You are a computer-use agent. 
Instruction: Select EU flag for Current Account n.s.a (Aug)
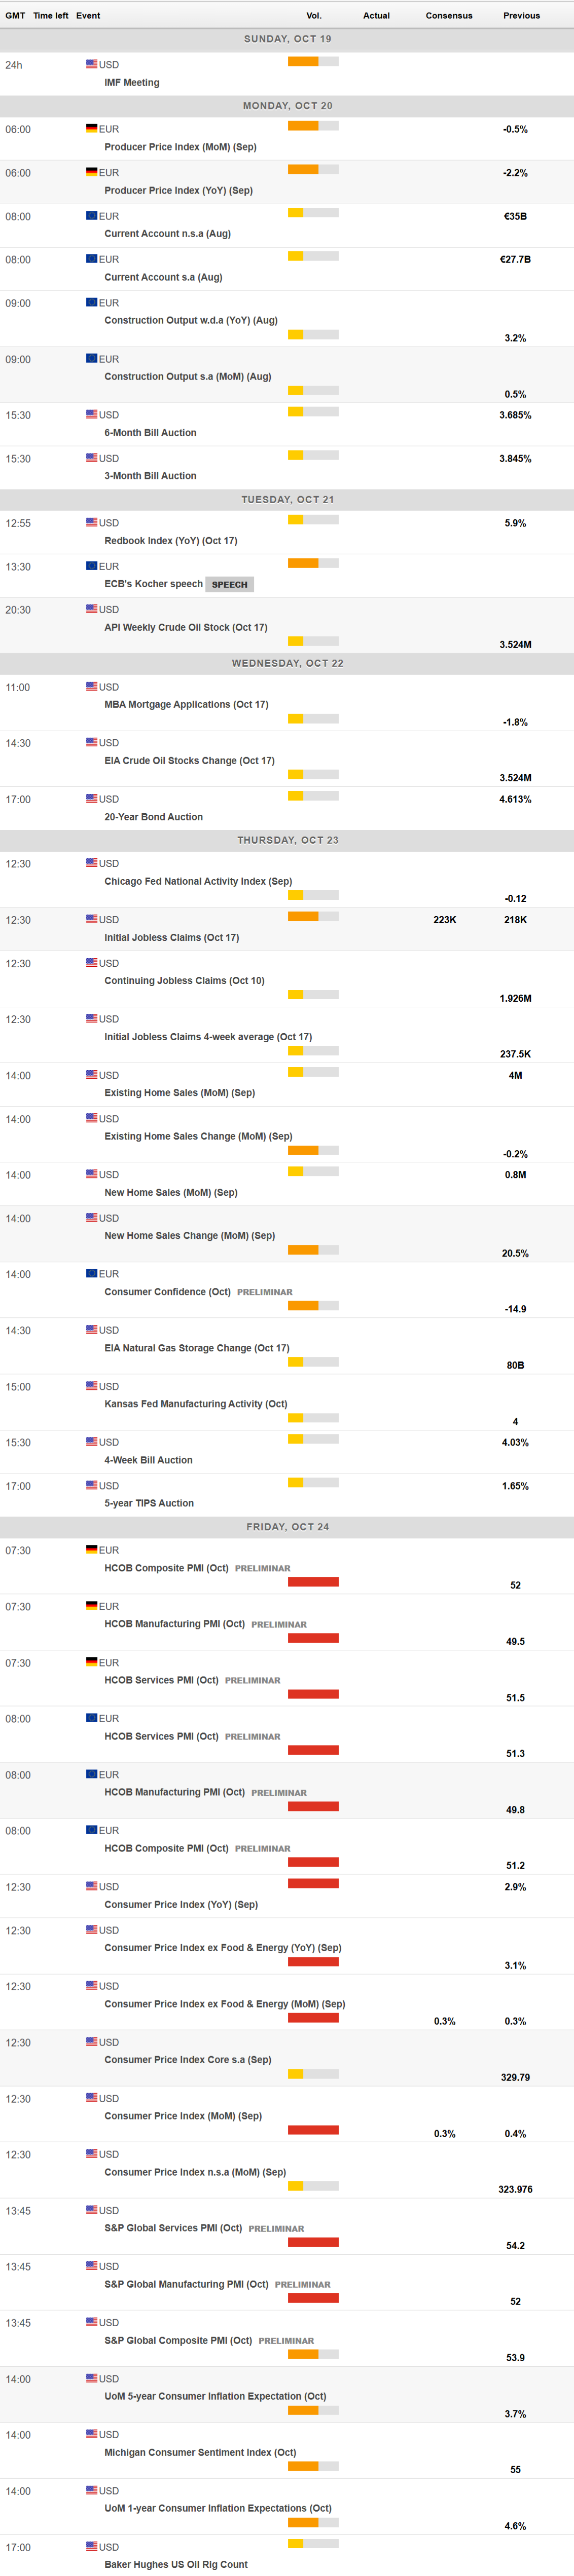point(91,215)
